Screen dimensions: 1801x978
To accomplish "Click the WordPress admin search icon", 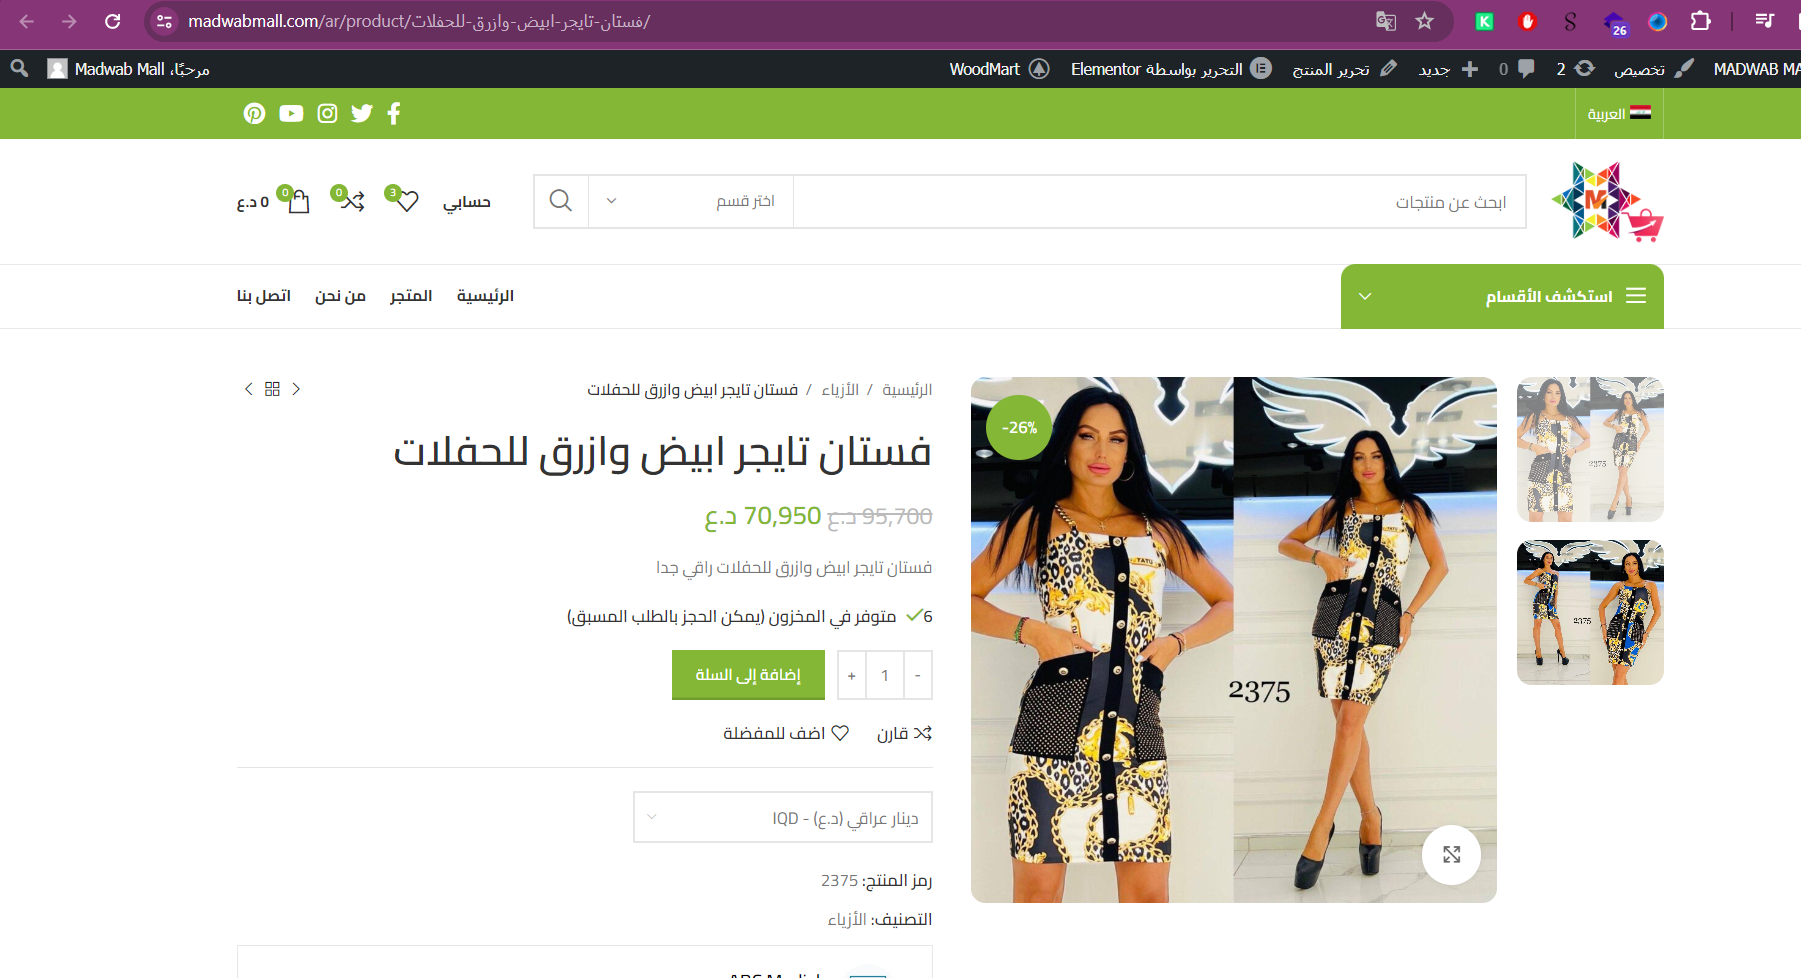I will coord(19,68).
